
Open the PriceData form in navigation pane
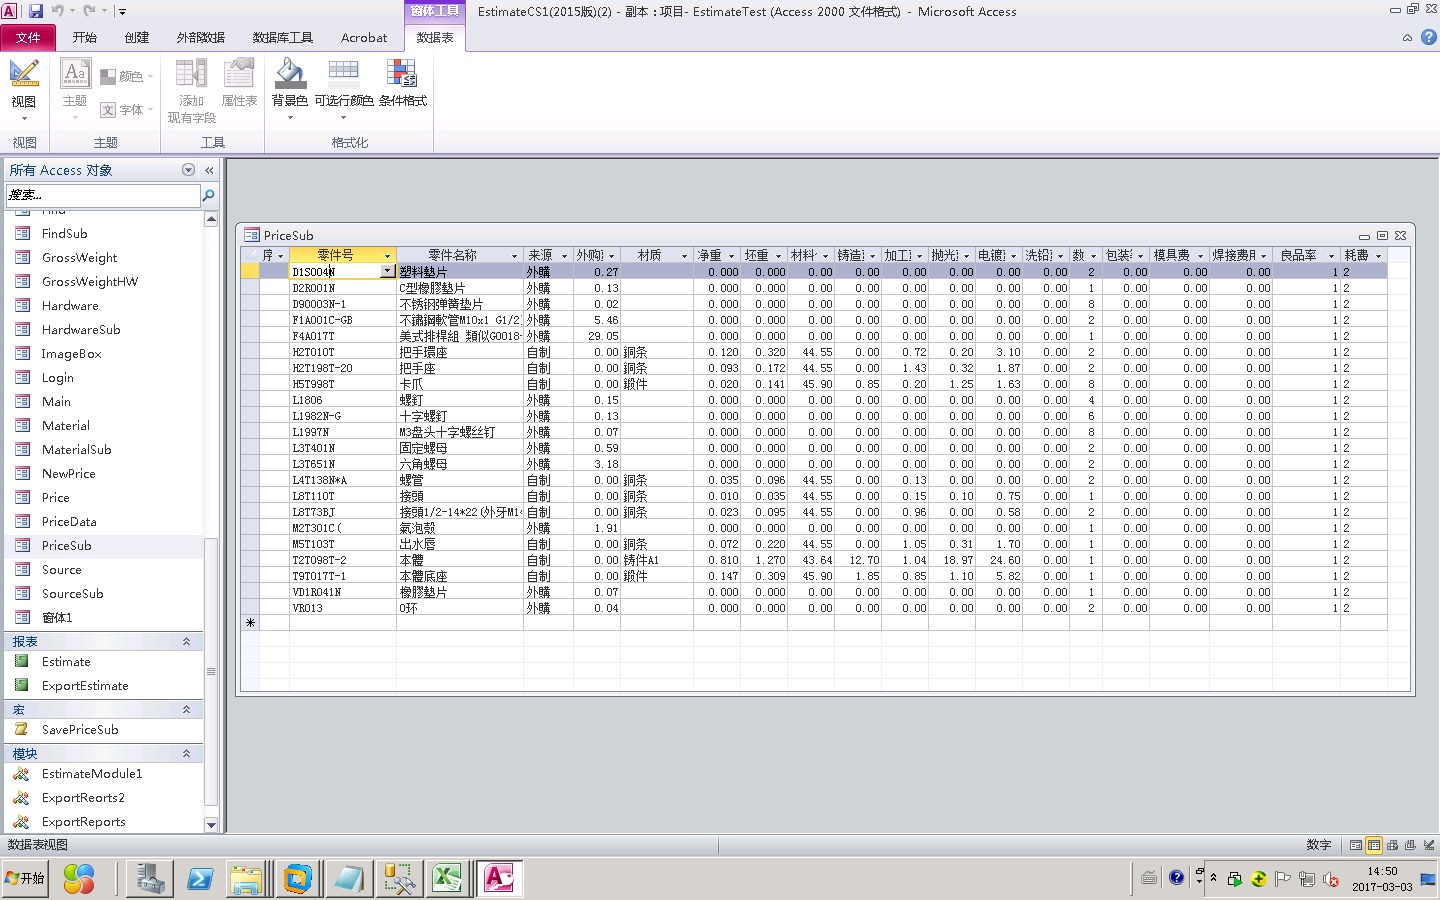click(x=69, y=522)
